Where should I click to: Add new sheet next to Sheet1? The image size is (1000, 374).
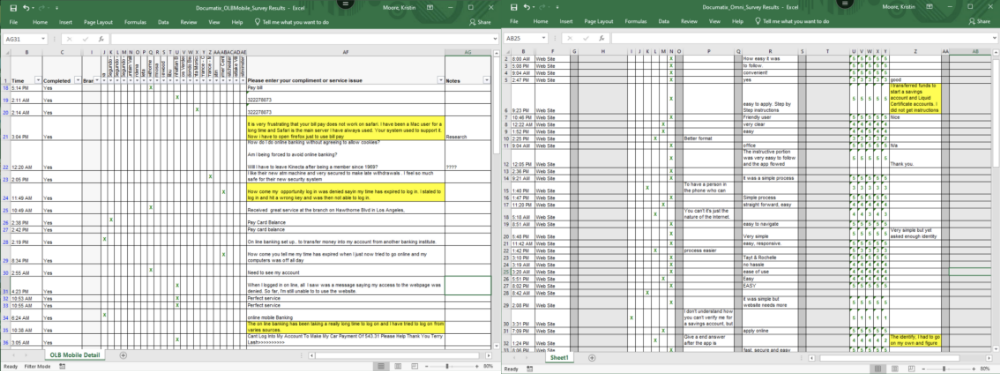click(x=592, y=358)
